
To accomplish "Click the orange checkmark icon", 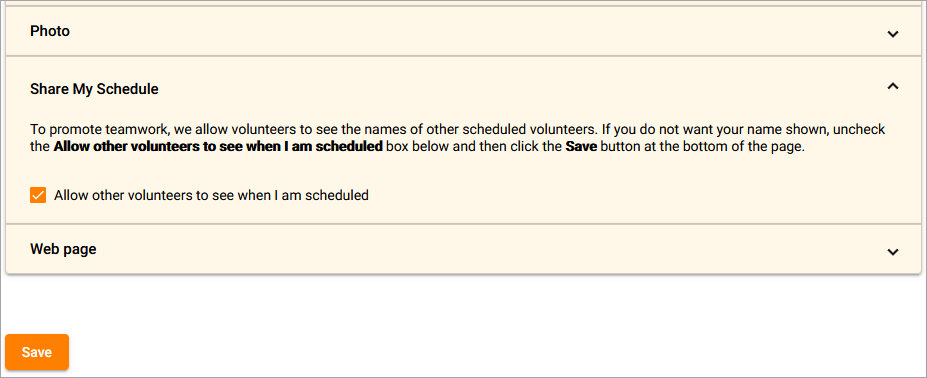I will pyautogui.click(x=38, y=195).
